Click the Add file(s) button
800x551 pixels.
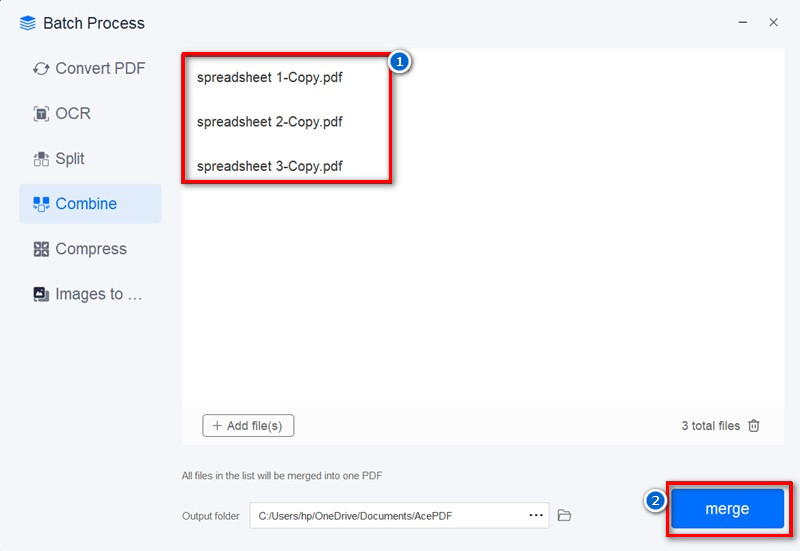click(248, 425)
